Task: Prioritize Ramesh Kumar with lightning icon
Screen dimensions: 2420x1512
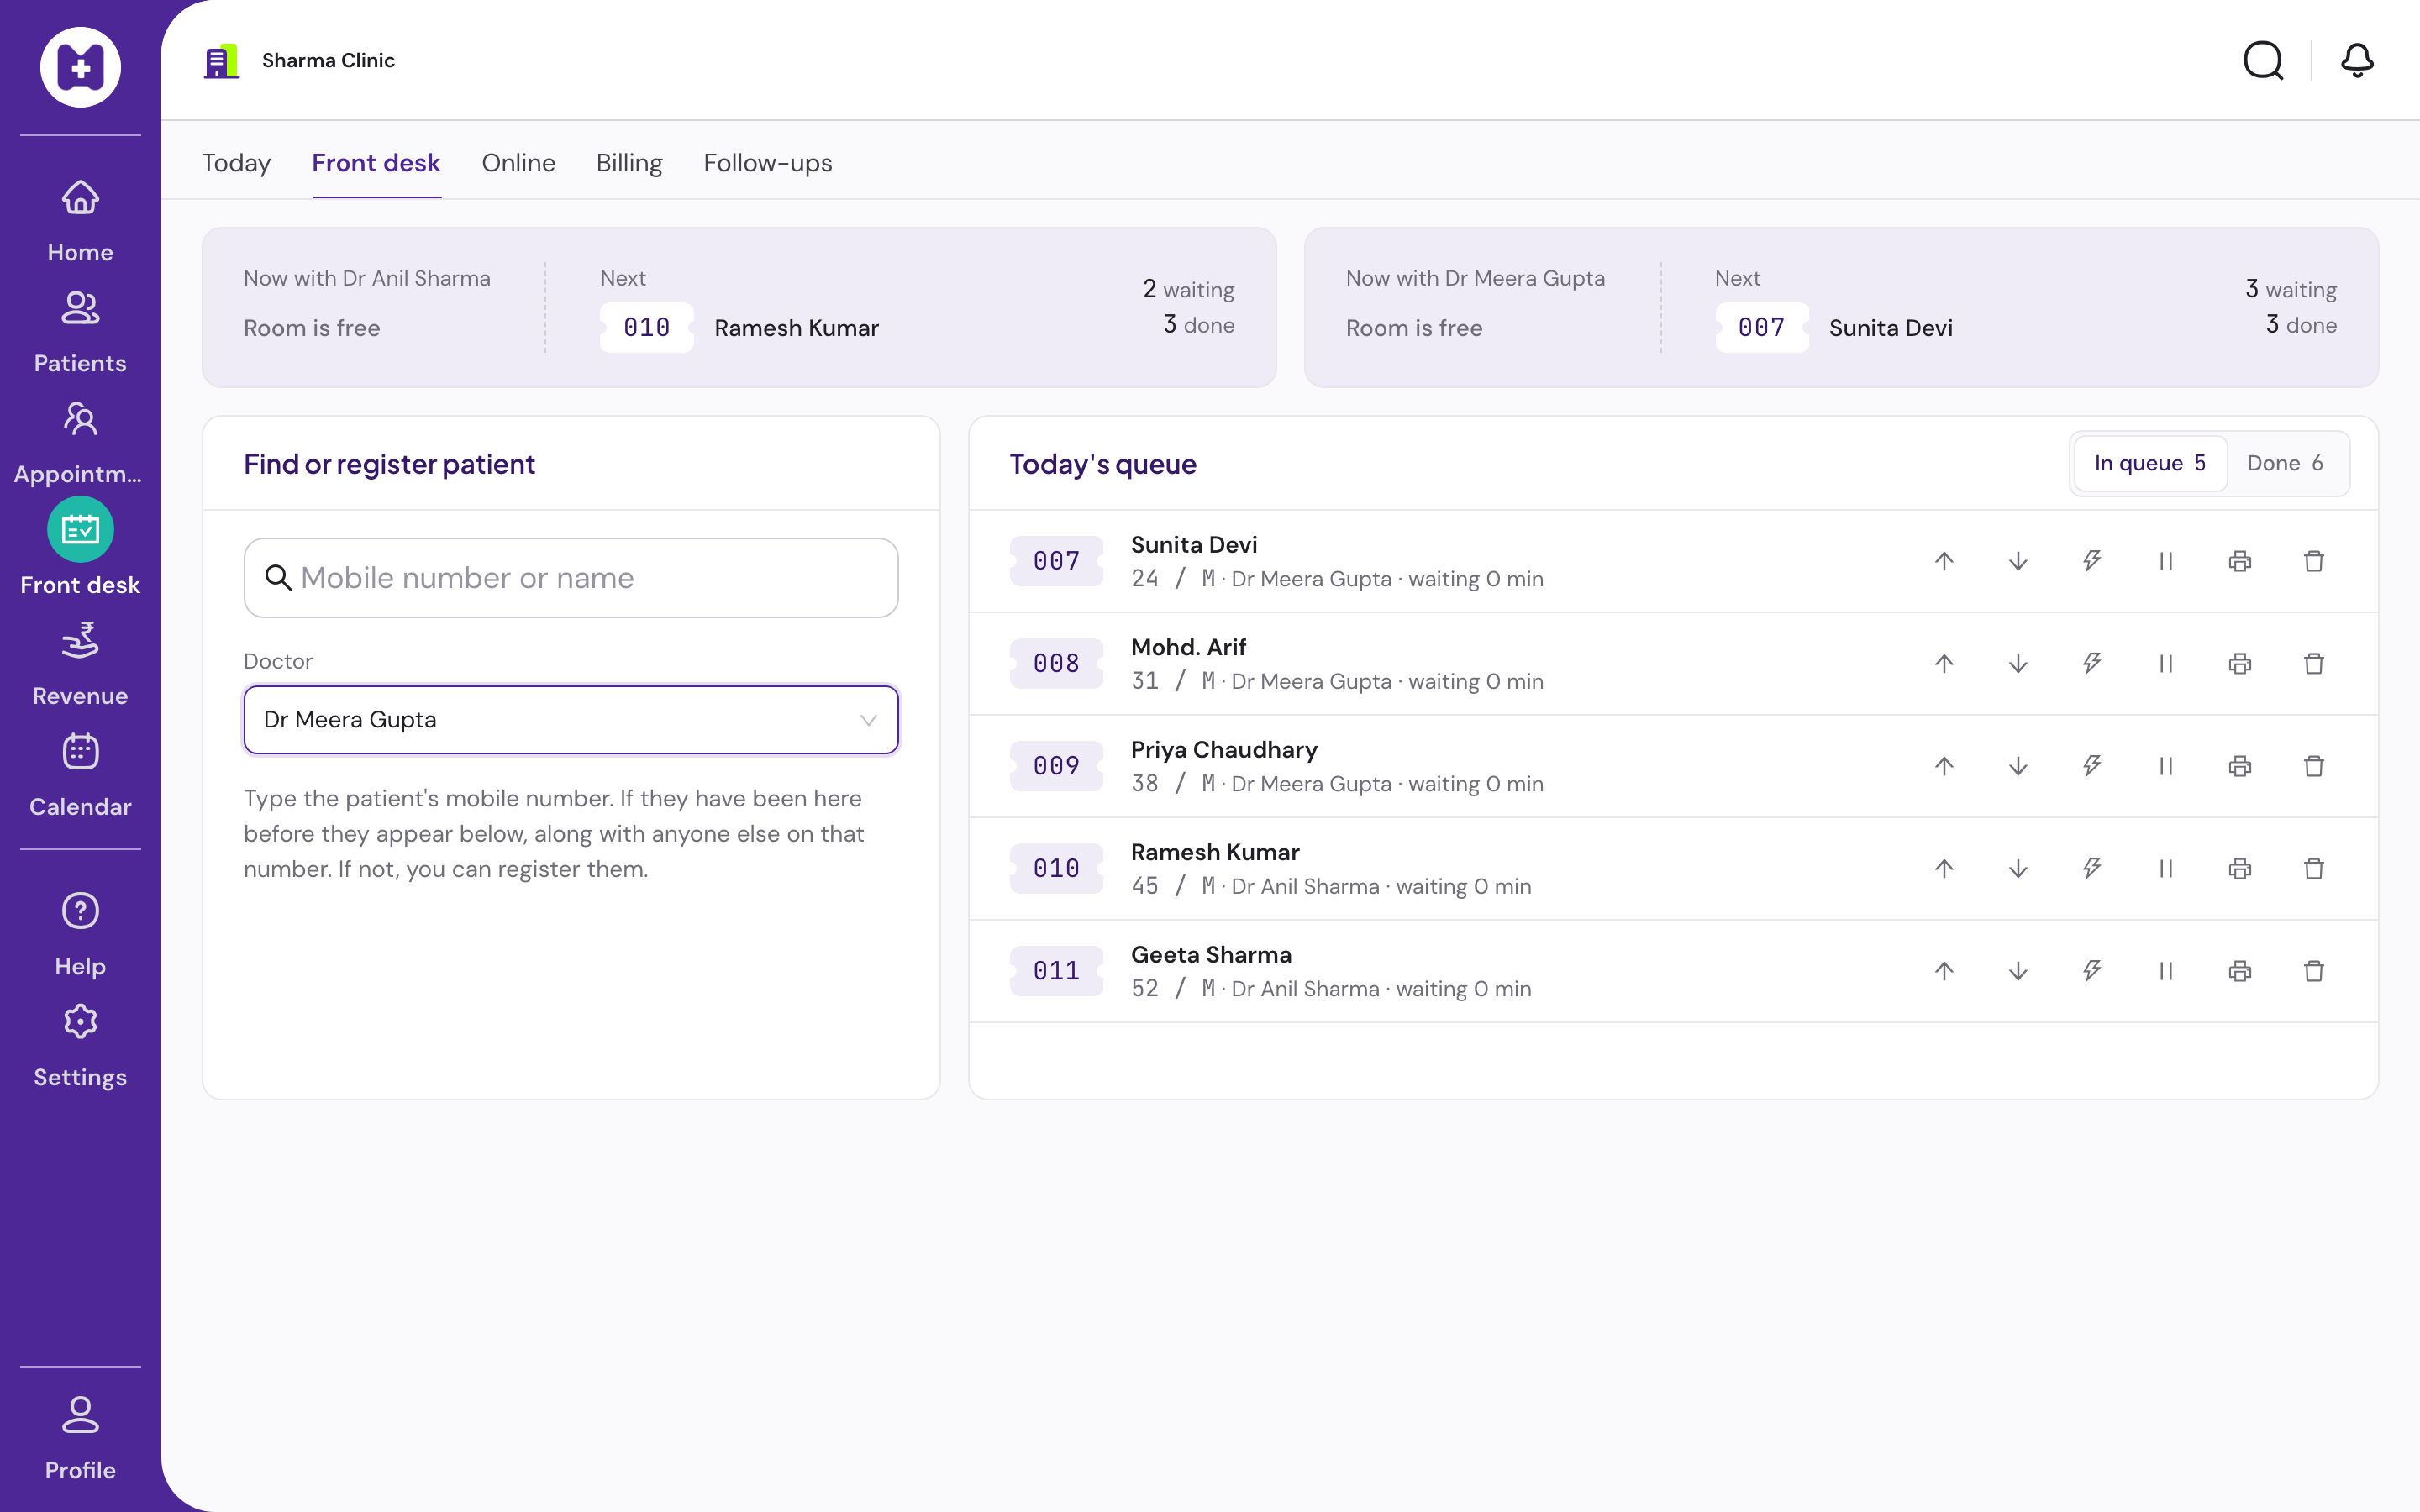Action: click(x=2092, y=869)
